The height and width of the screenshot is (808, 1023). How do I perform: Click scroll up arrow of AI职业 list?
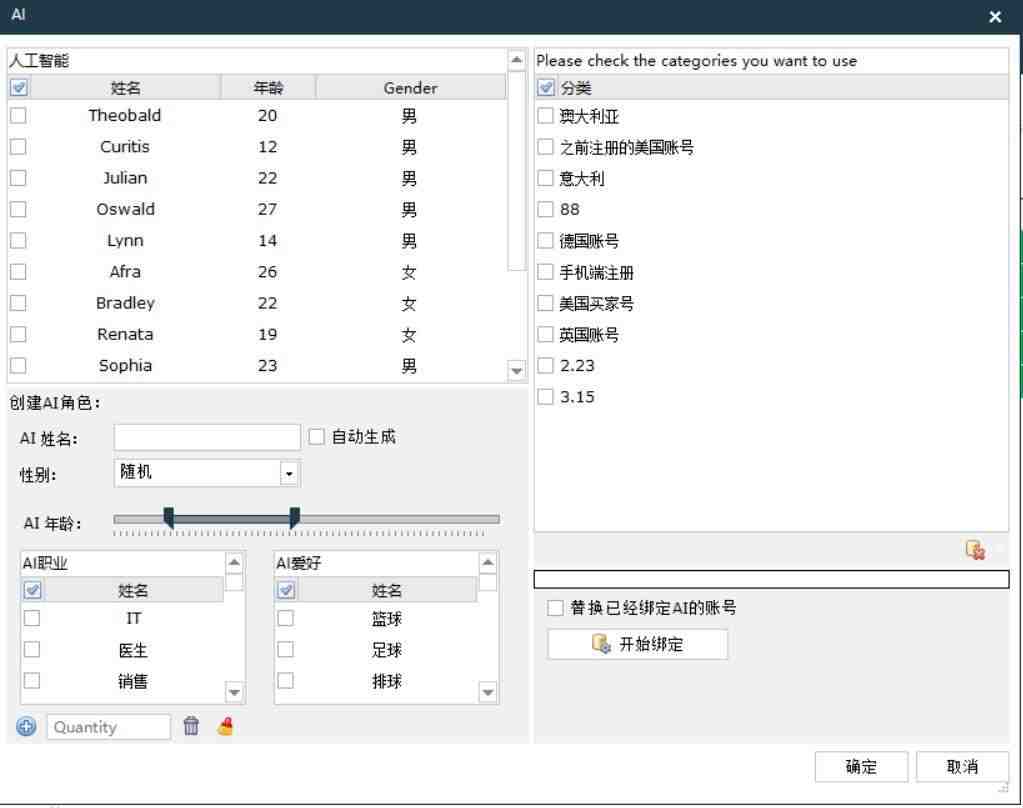pos(234,563)
